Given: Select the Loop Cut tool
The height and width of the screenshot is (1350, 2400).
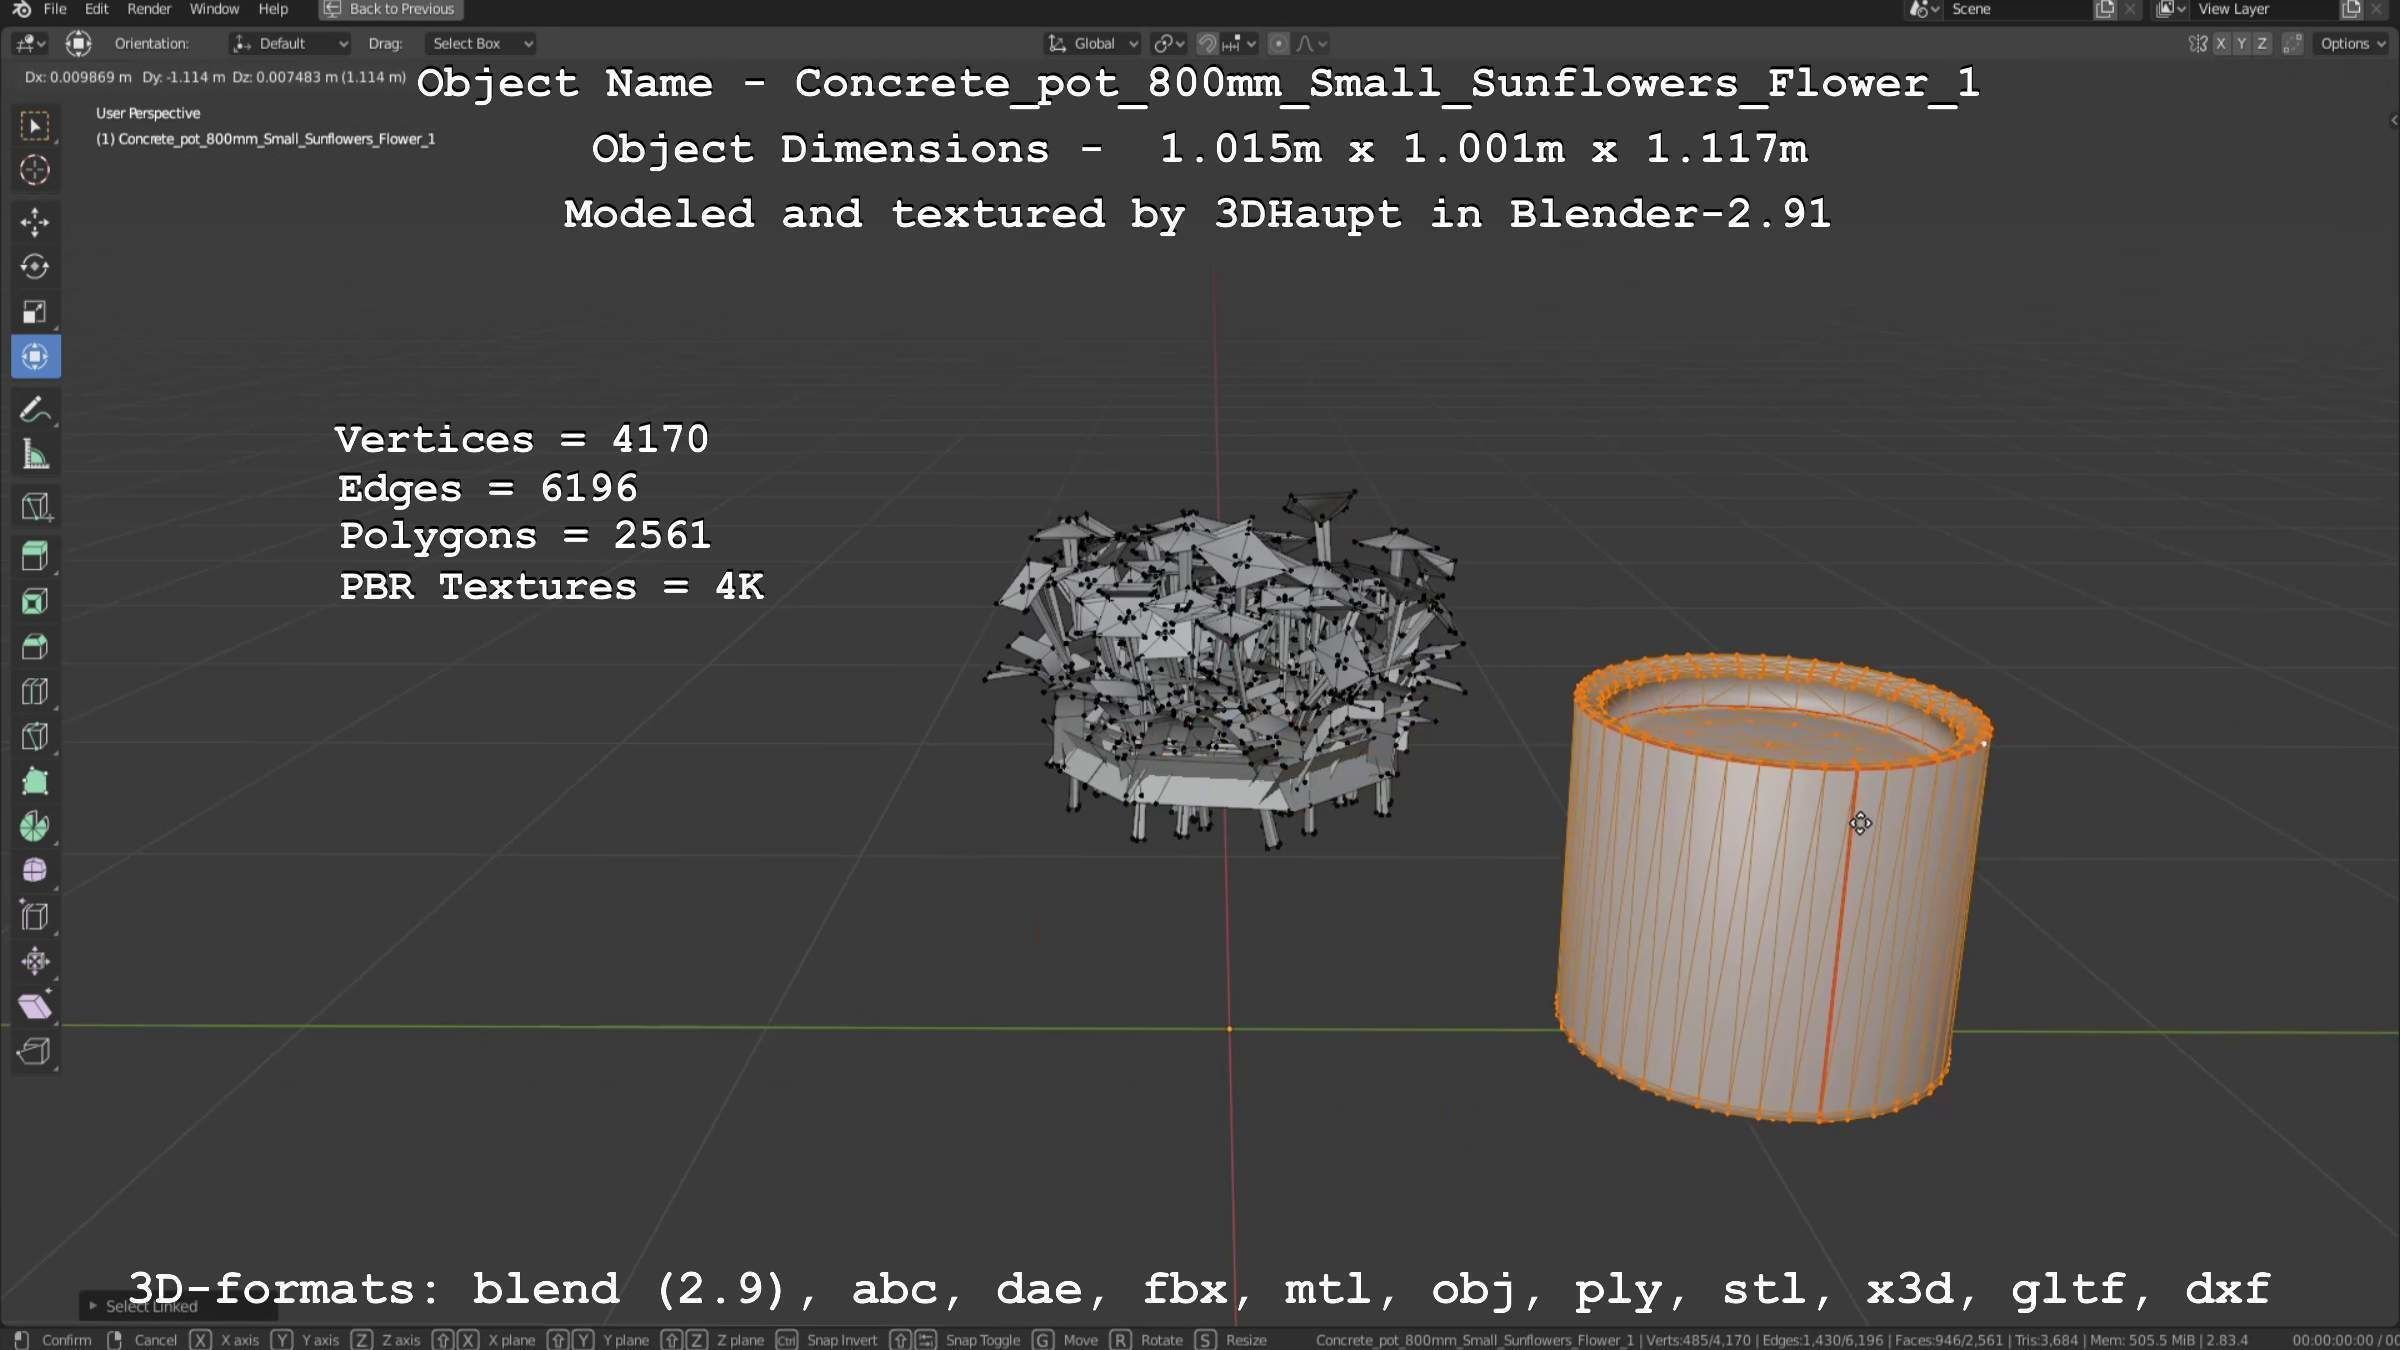Looking at the screenshot, I should (x=35, y=691).
